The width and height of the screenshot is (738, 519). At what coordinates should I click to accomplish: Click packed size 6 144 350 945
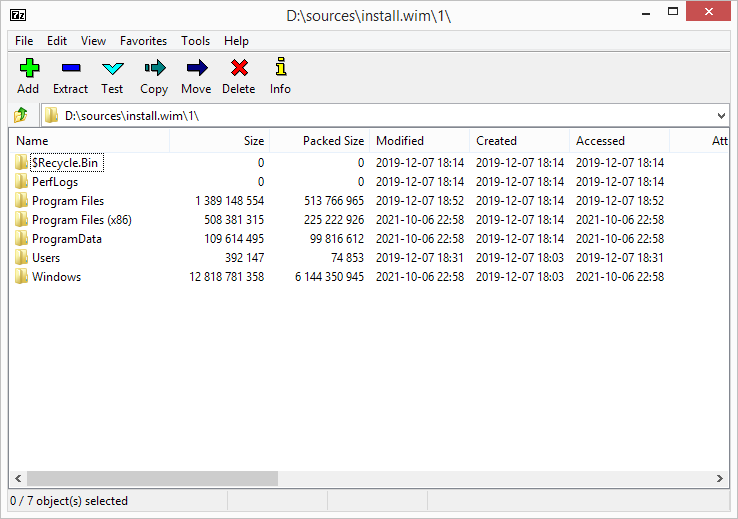329,277
